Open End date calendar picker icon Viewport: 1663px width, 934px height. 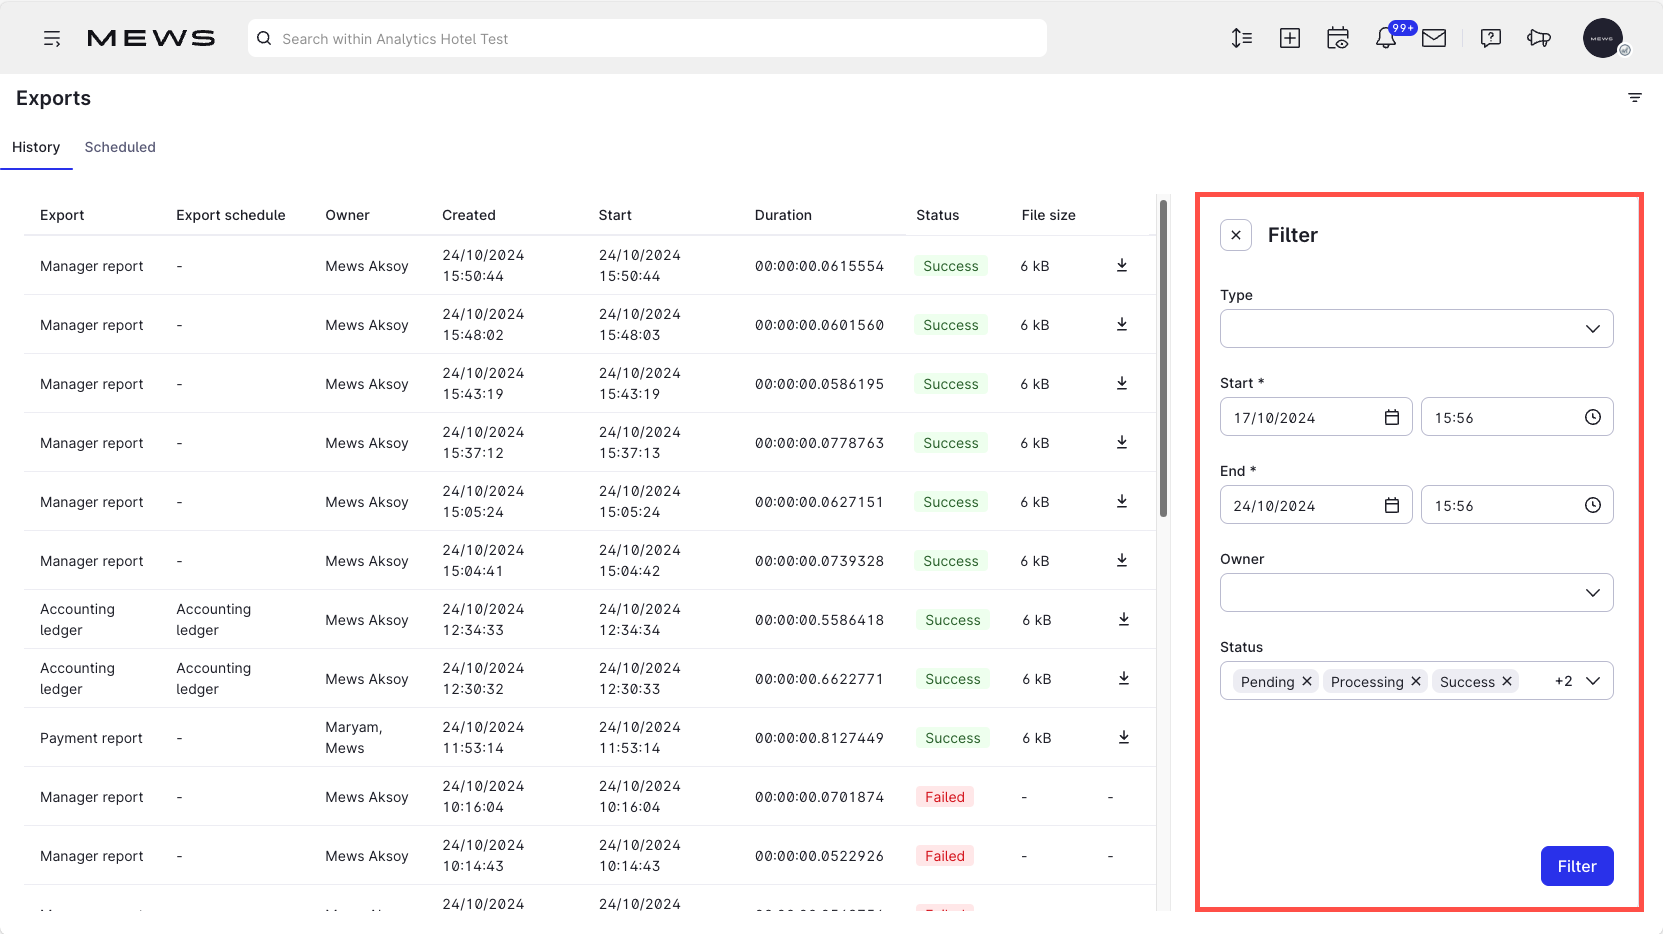point(1392,505)
